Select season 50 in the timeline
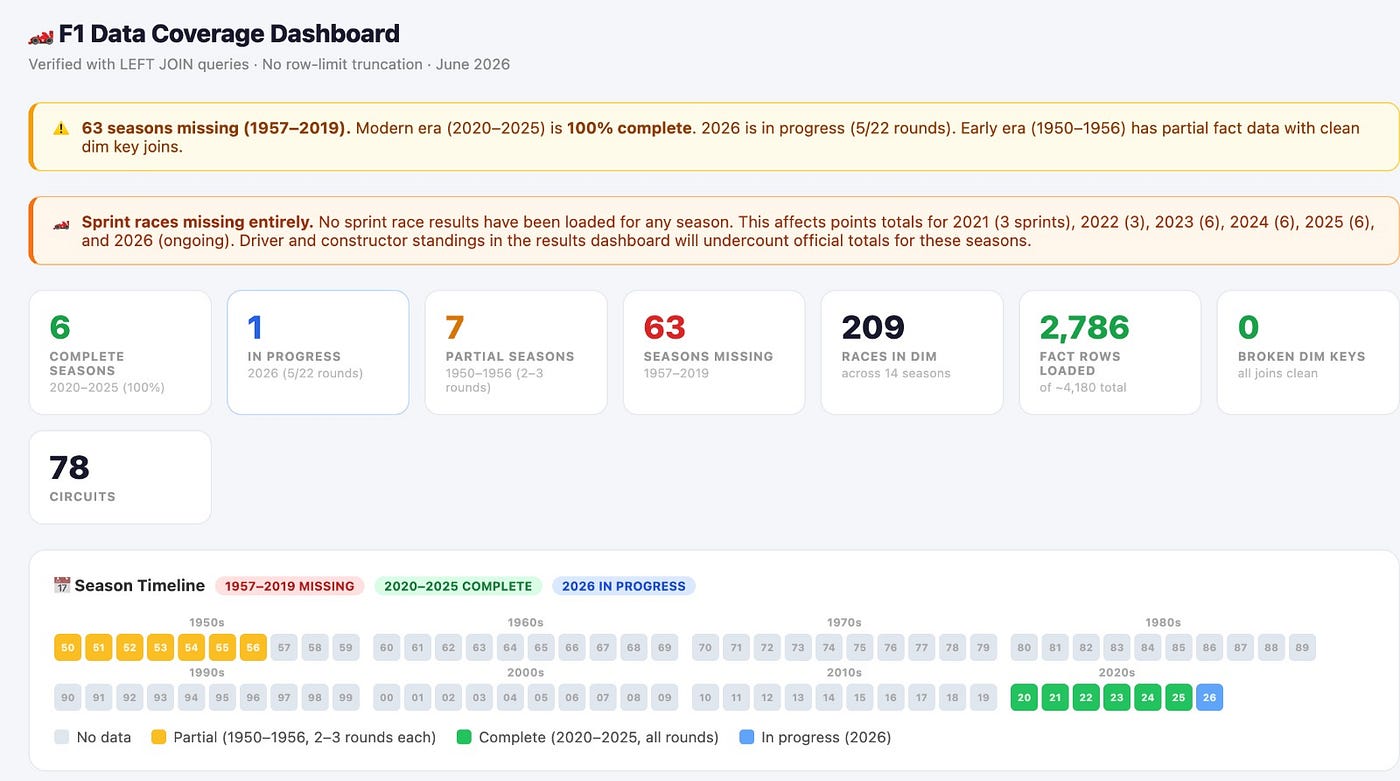Image resolution: width=1400 pixels, height=781 pixels. pyautogui.click(x=68, y=647)
